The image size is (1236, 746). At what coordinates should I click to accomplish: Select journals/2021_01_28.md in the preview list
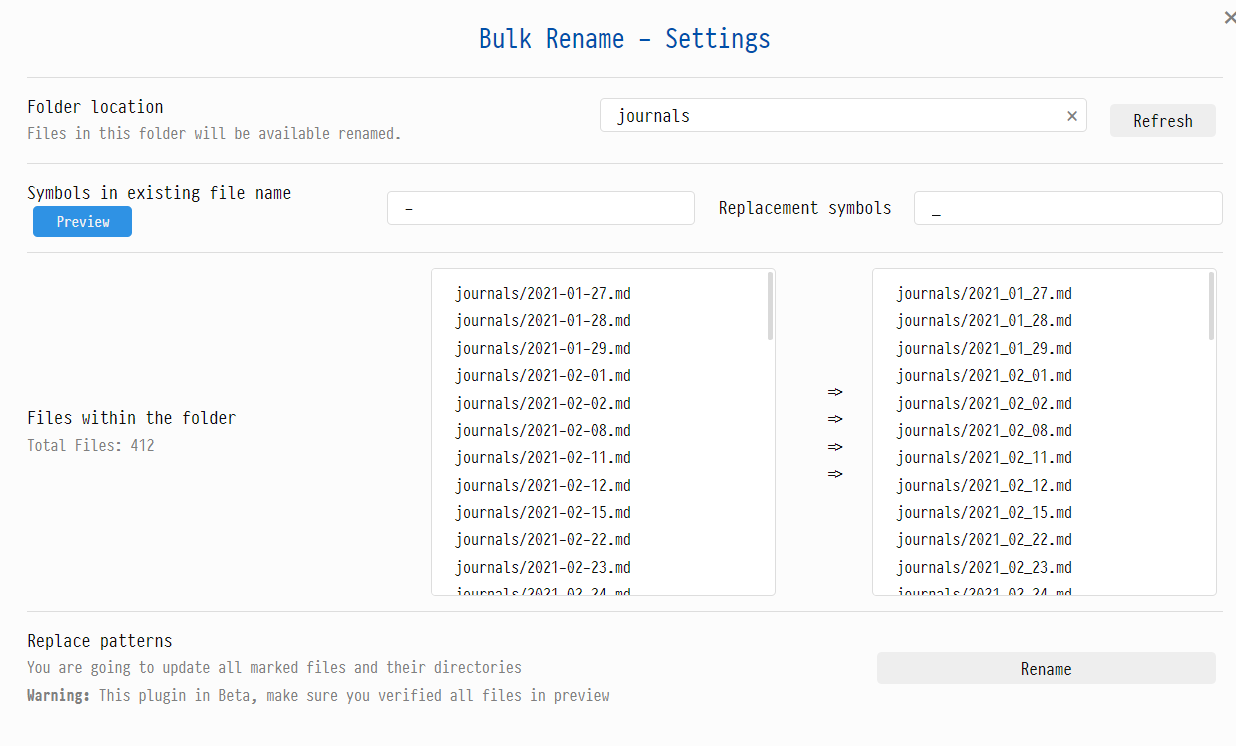pyautogui.click(x=984, y=321)
